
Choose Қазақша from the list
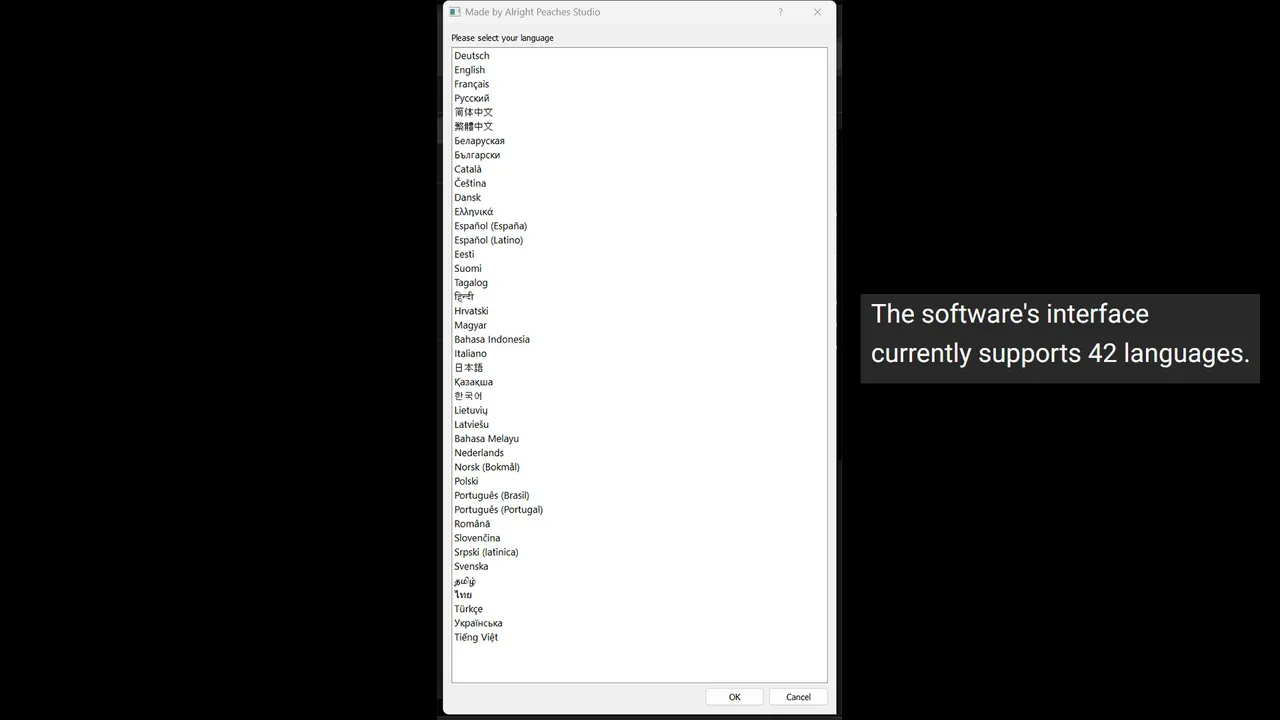[473, 382]
